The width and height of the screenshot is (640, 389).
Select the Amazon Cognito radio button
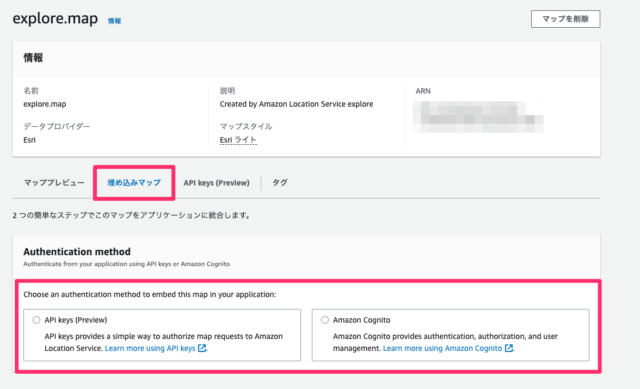(x=324, y=320)
